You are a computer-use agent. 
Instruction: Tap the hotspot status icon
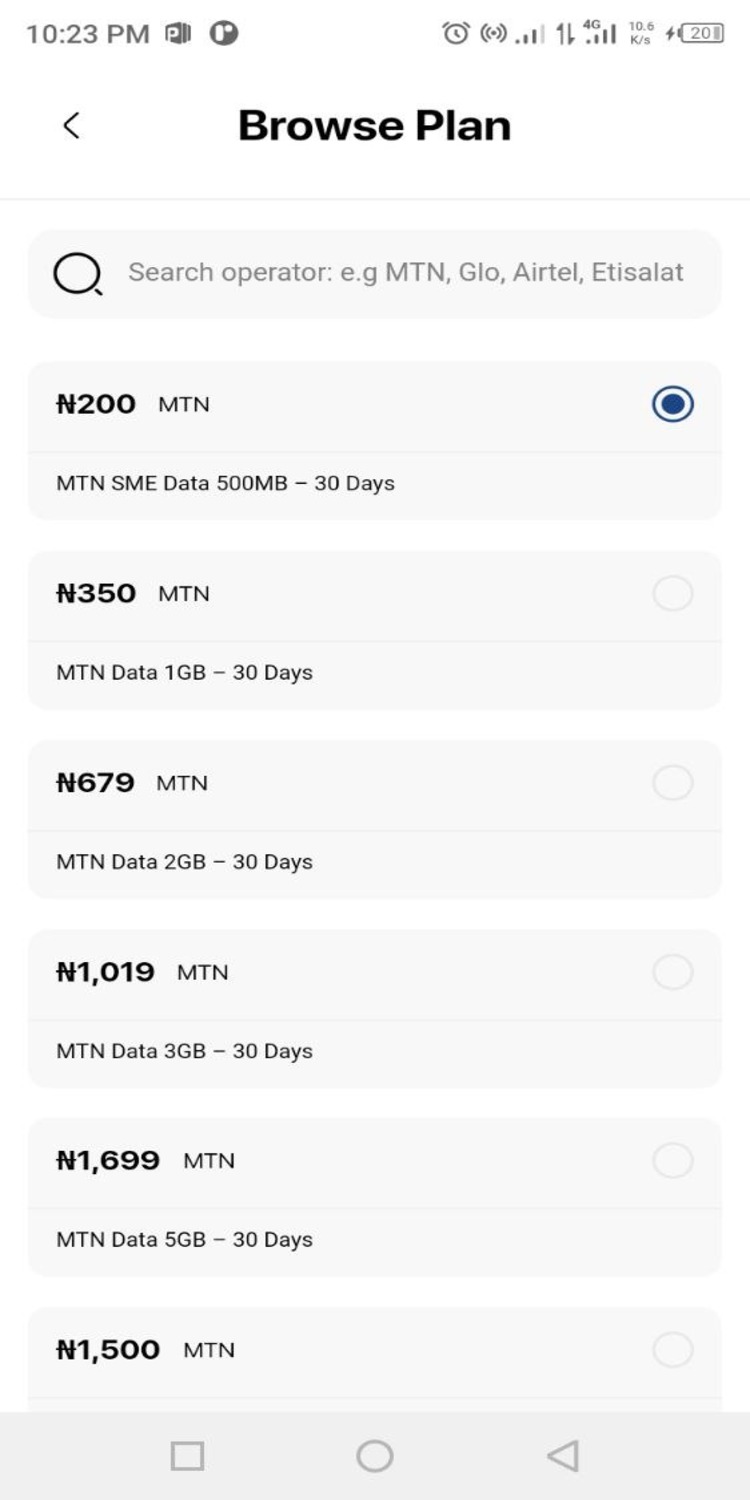pyautogui.click(x=494, y=33)
